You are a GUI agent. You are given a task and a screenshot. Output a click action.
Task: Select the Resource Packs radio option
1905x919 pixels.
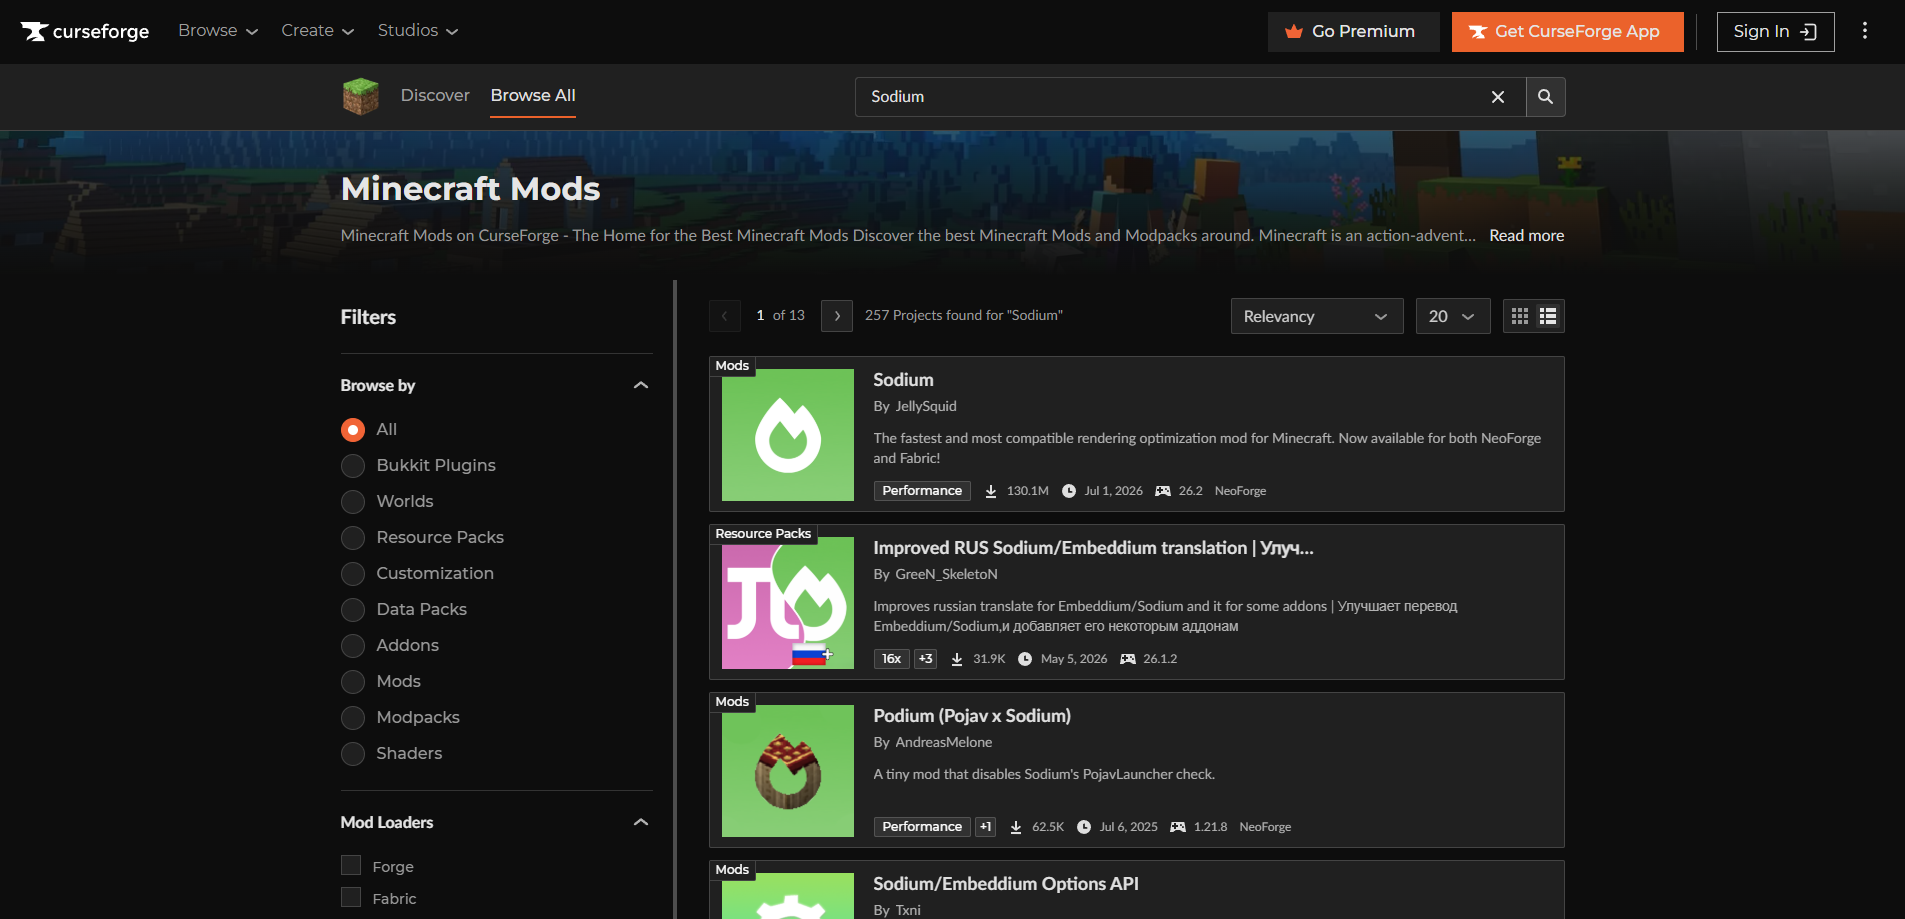pos(353,538)
